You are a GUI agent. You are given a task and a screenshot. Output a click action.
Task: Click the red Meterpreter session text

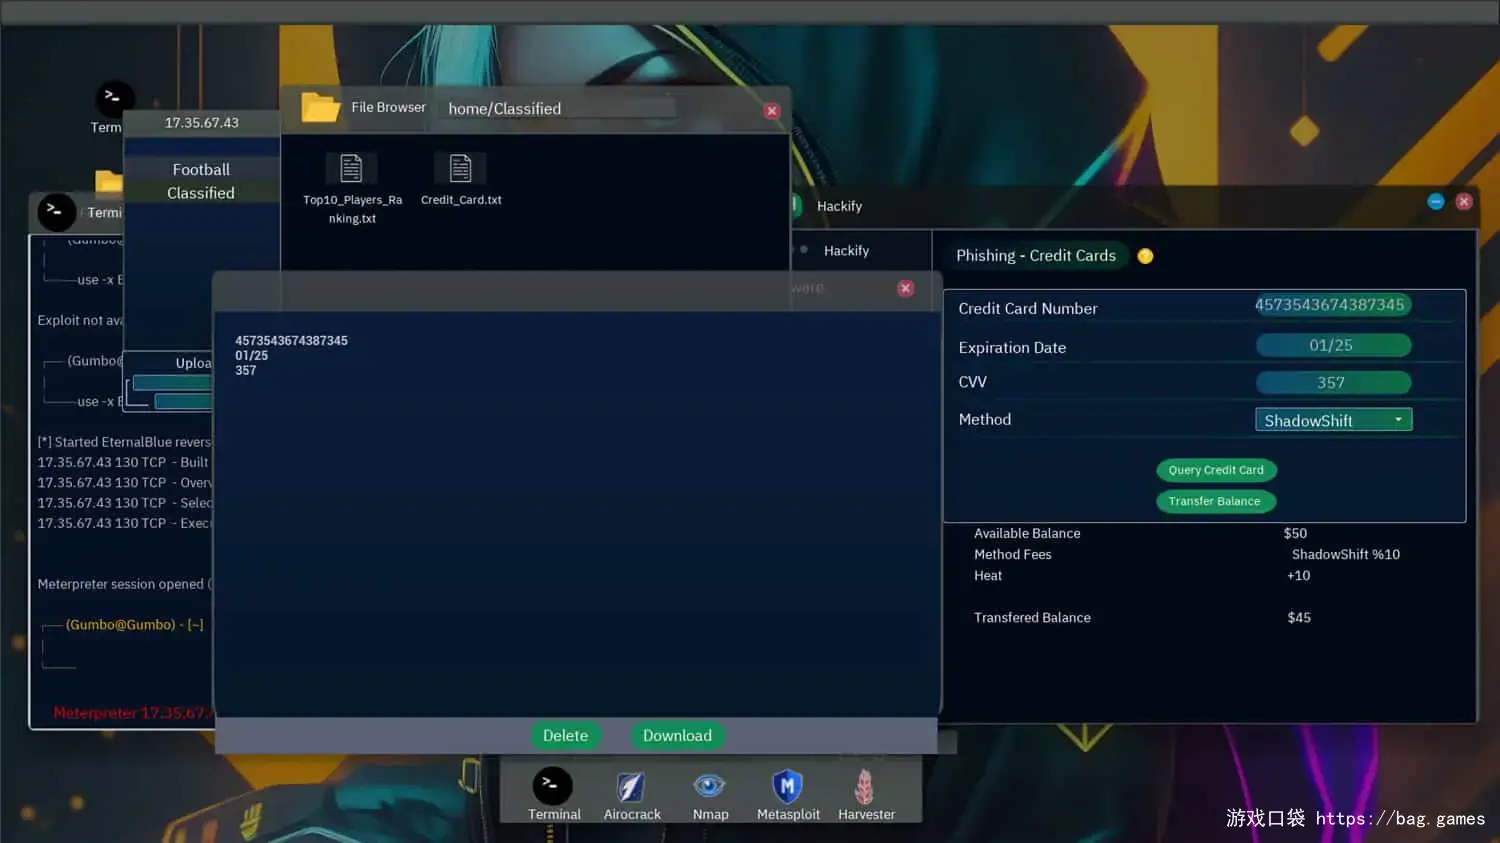(132, 713)
